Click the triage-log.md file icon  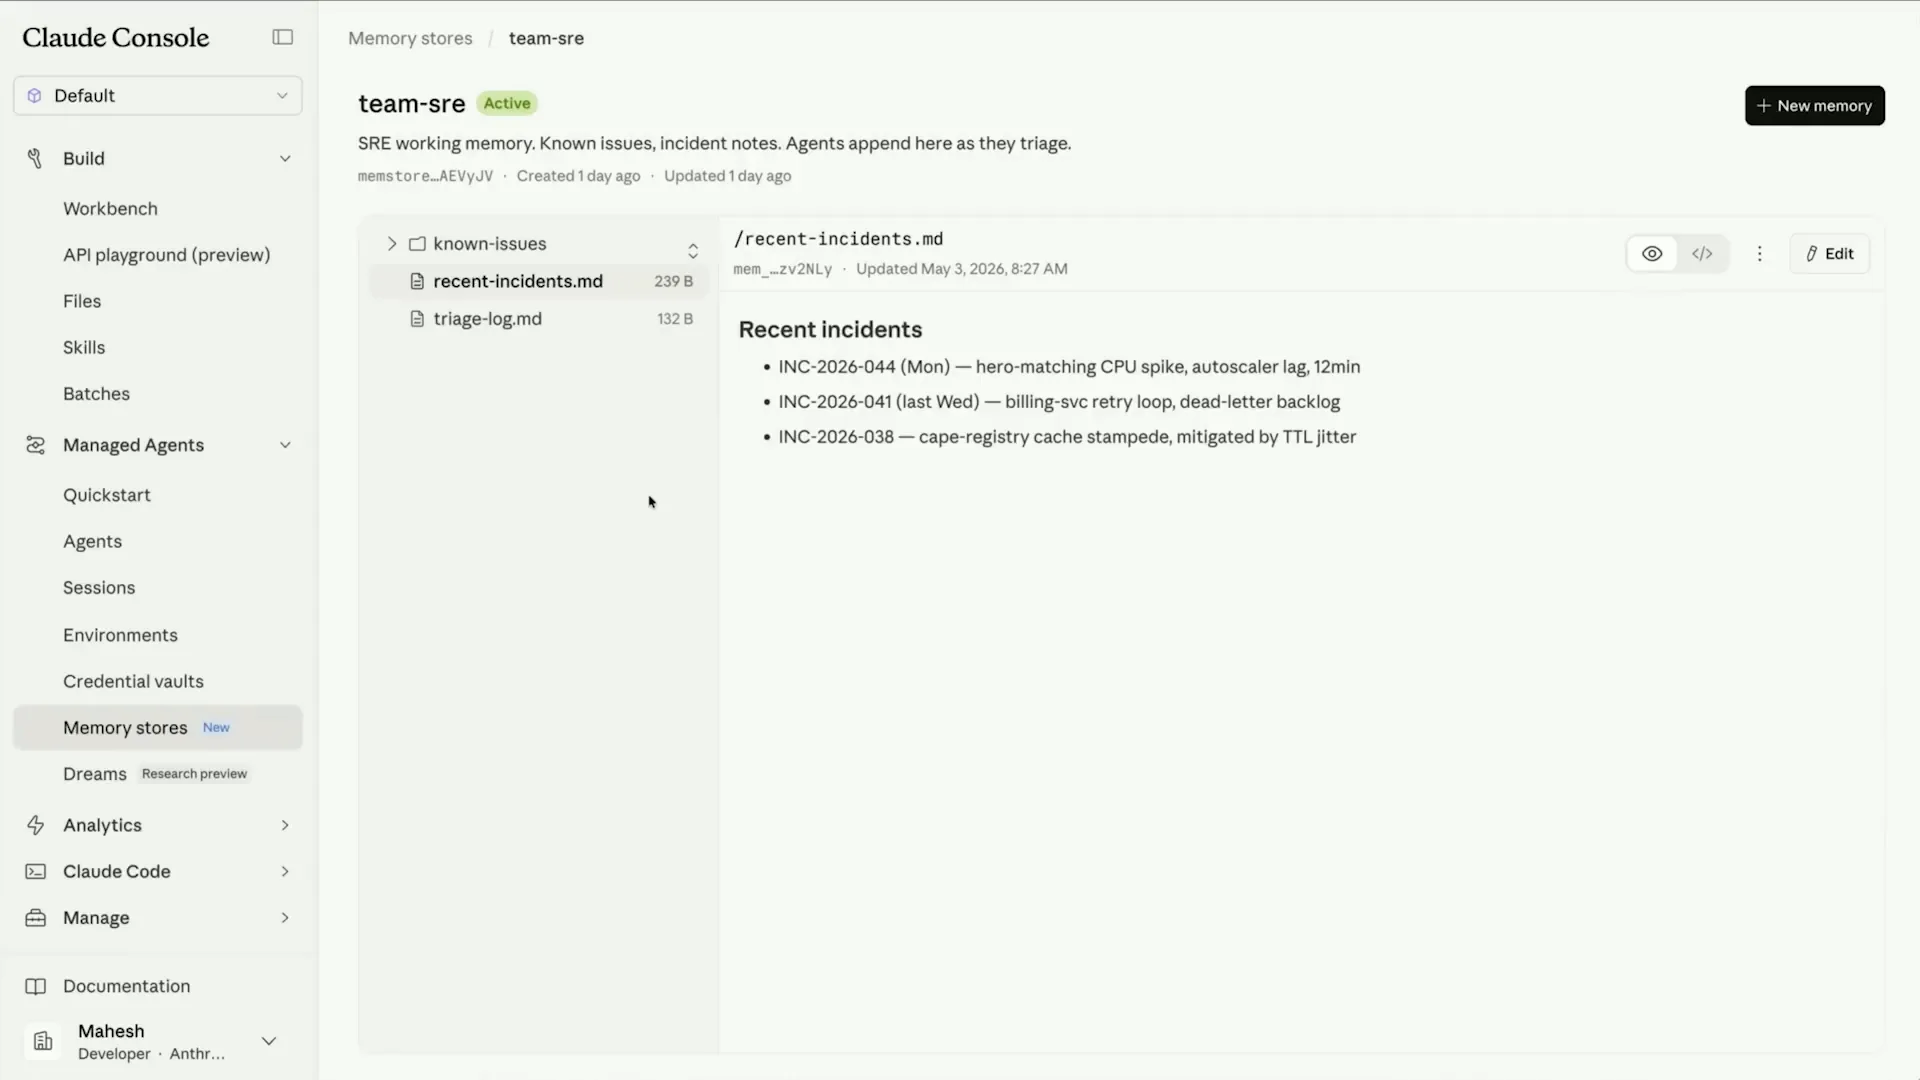pyautogui.click(x=417, y=319)
